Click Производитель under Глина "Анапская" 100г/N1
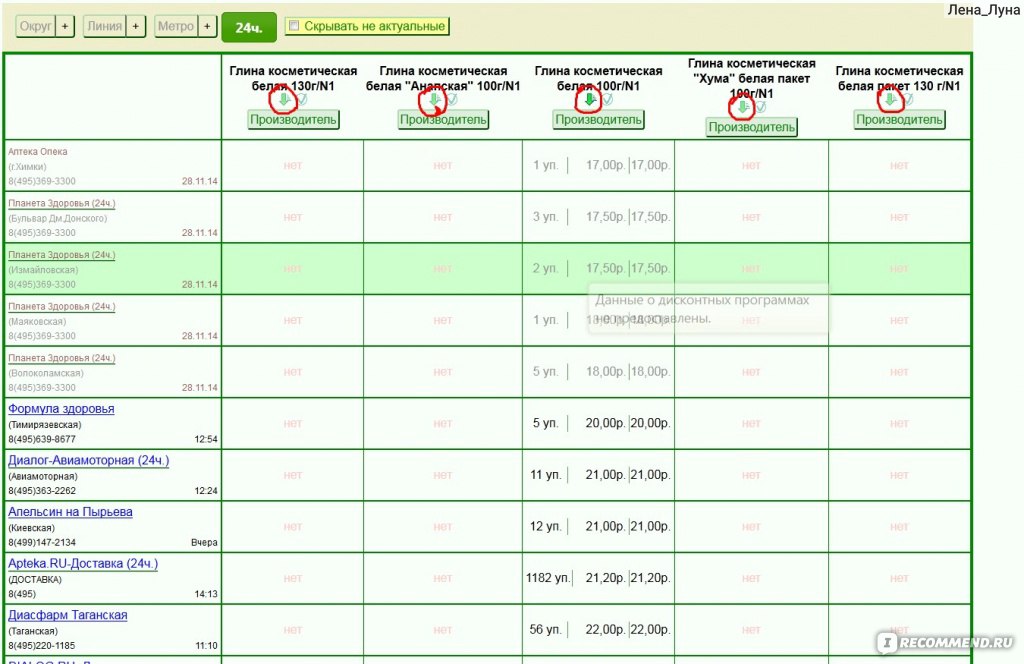This screenshot has width=1024, height=664. 443,119
